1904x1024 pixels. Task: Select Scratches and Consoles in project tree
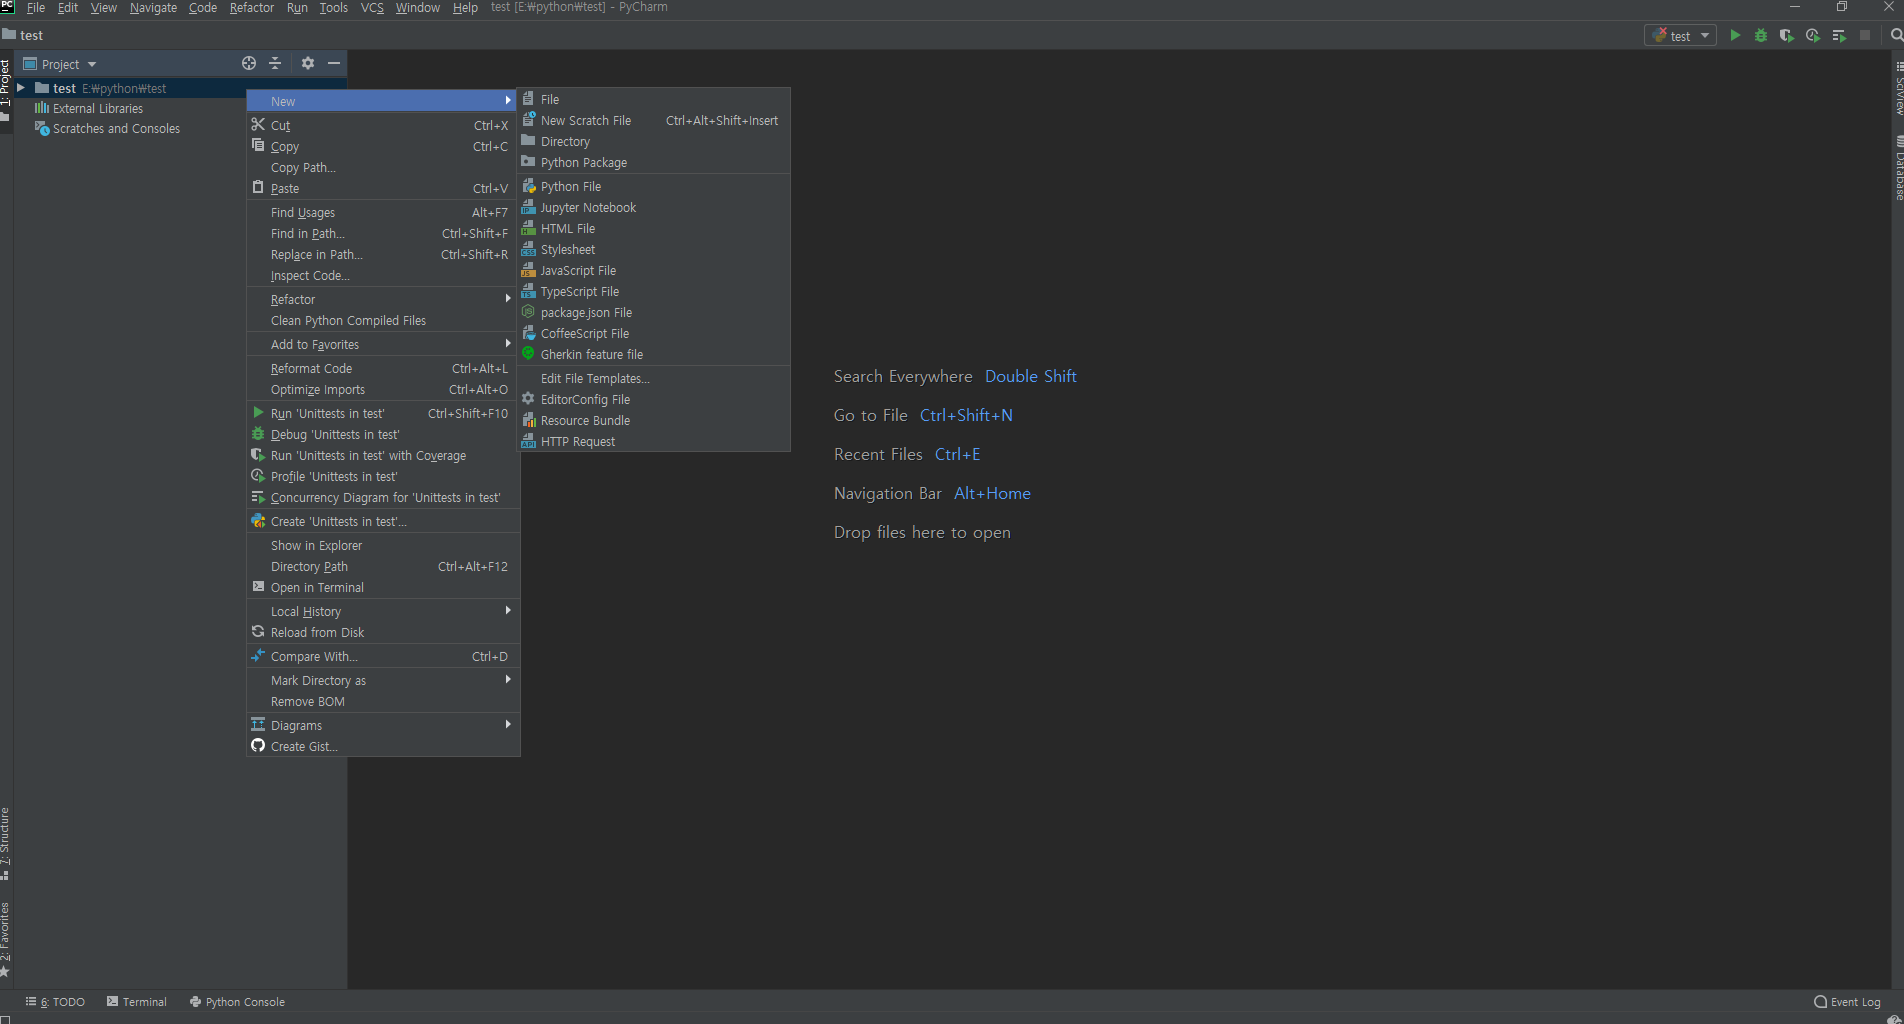point(107,128)
